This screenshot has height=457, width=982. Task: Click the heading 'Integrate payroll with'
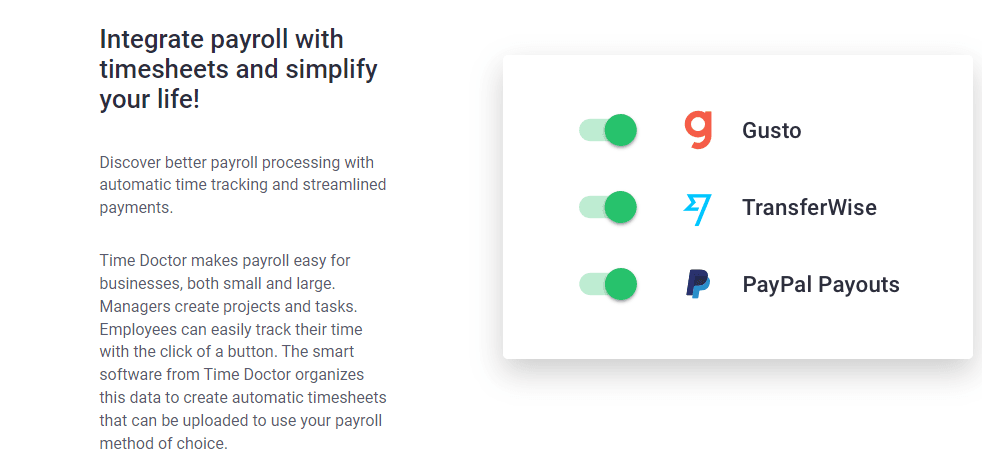221,39
